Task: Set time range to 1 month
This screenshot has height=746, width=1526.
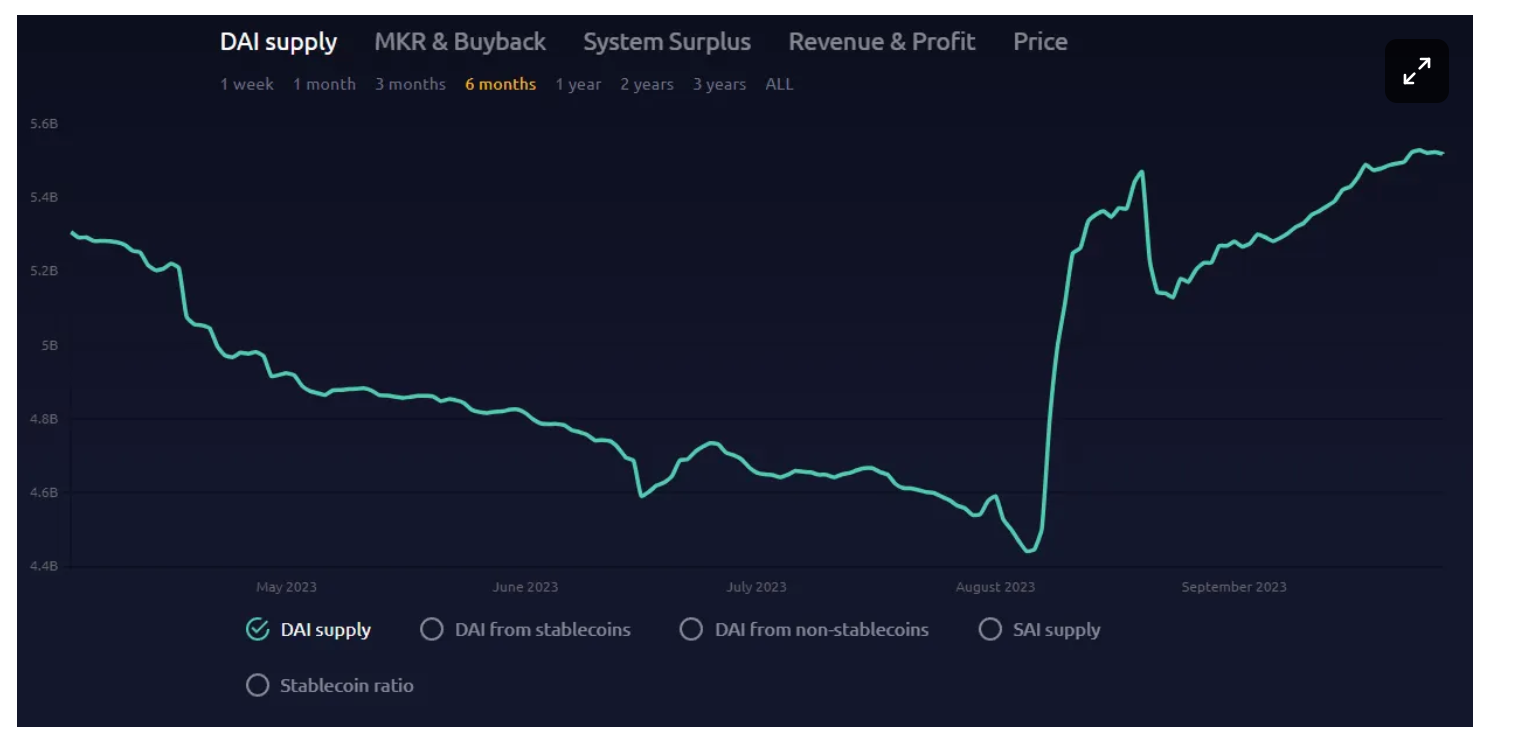Action: (x=324, y=85)
